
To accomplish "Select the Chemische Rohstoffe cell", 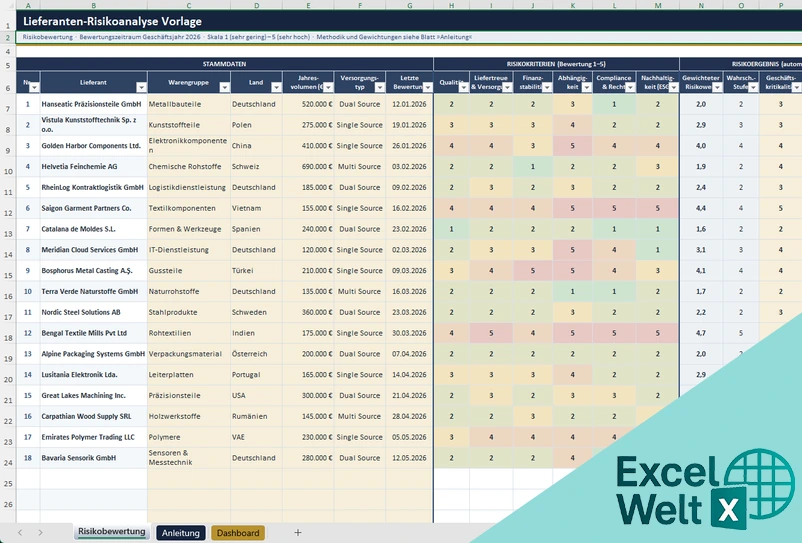I will coord(189,167).
